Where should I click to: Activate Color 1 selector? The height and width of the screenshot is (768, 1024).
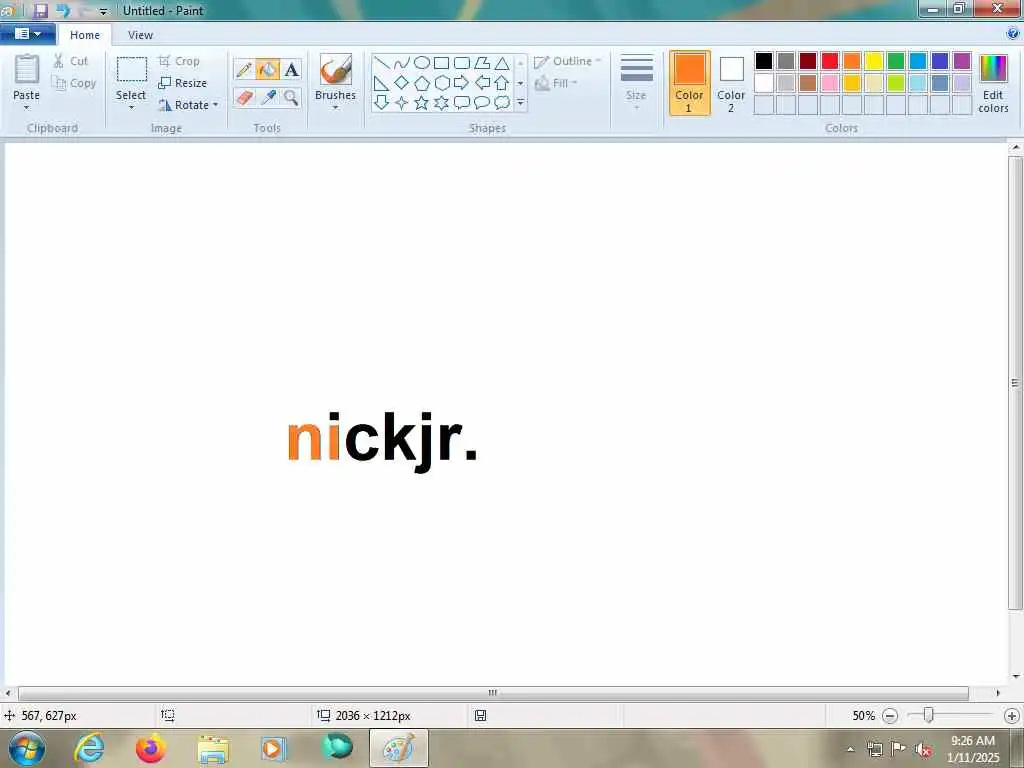click(690, 83)
